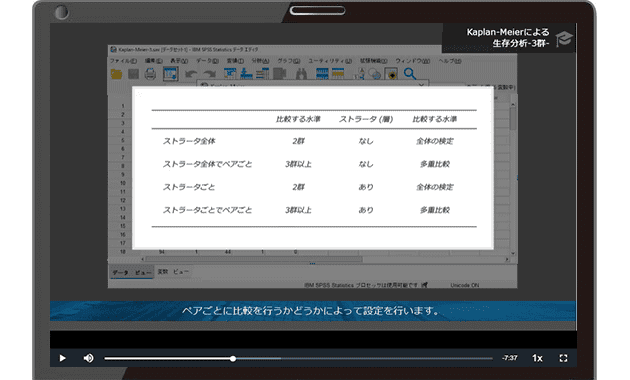Screen dimensions: 630x380
Task: Click the recall dialog icon in toolbar
Action: [x=170, y=74]
